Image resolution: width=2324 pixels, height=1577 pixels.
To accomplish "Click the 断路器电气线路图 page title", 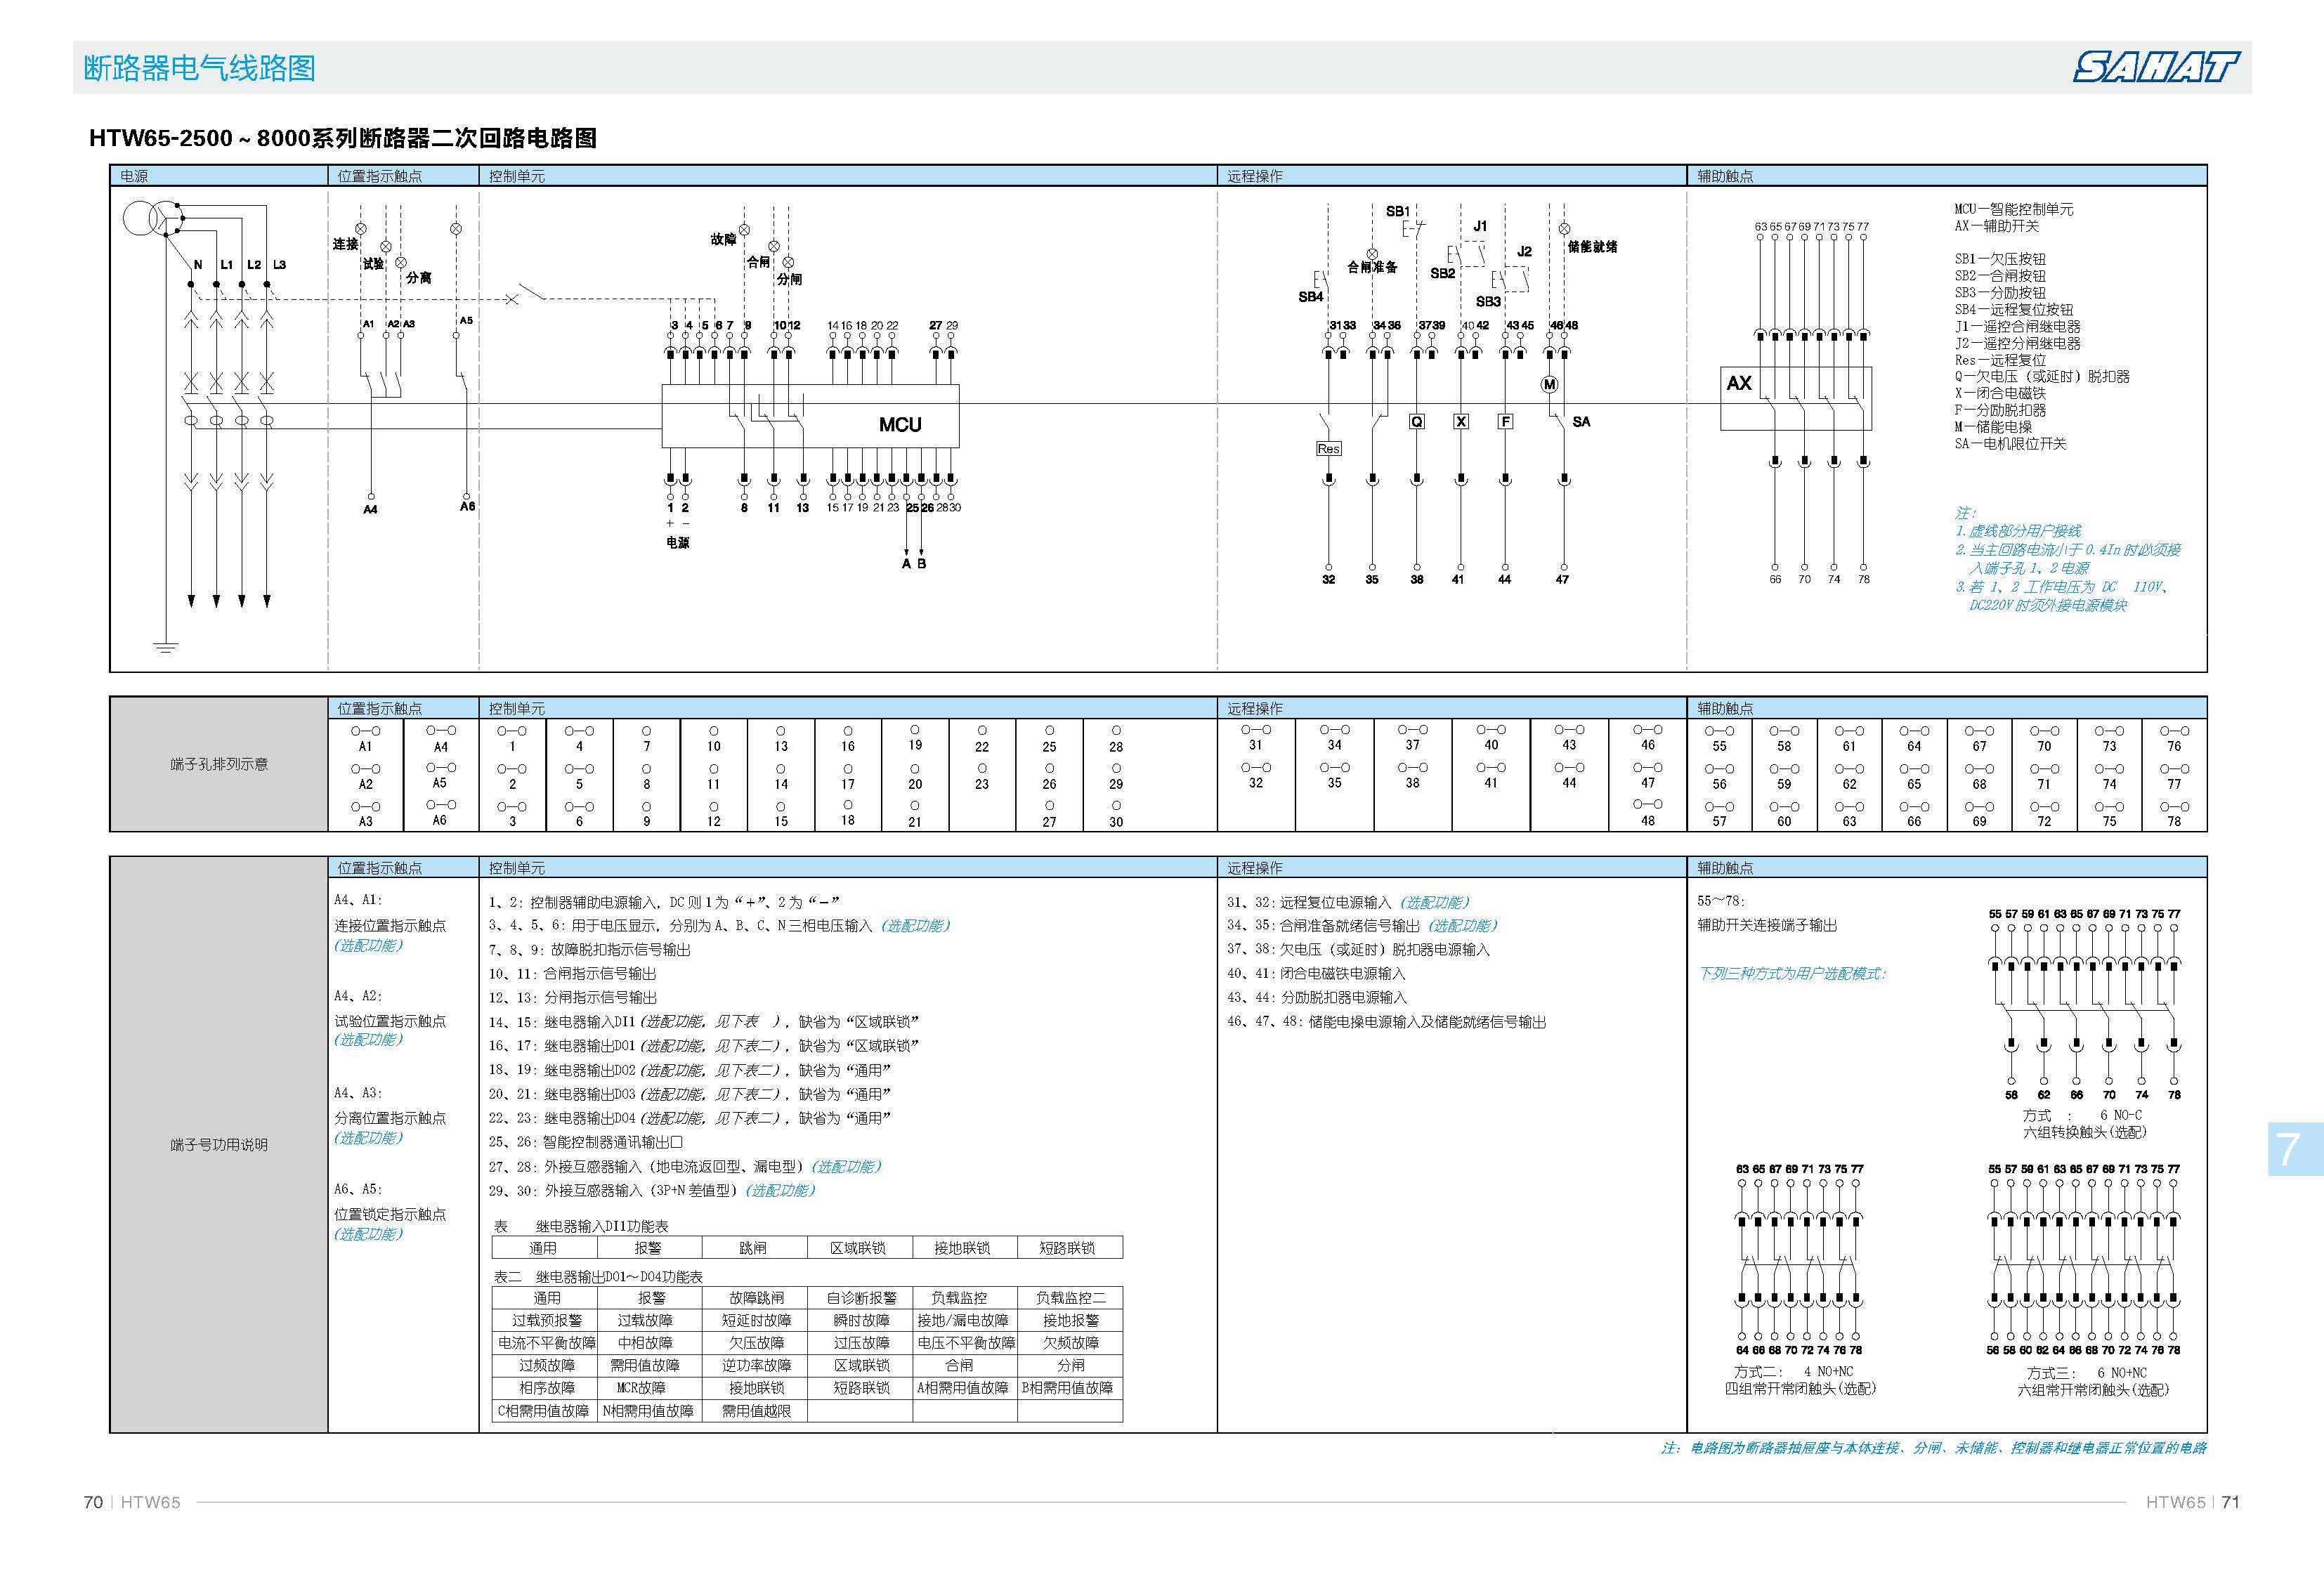I will tap(200, 68).
